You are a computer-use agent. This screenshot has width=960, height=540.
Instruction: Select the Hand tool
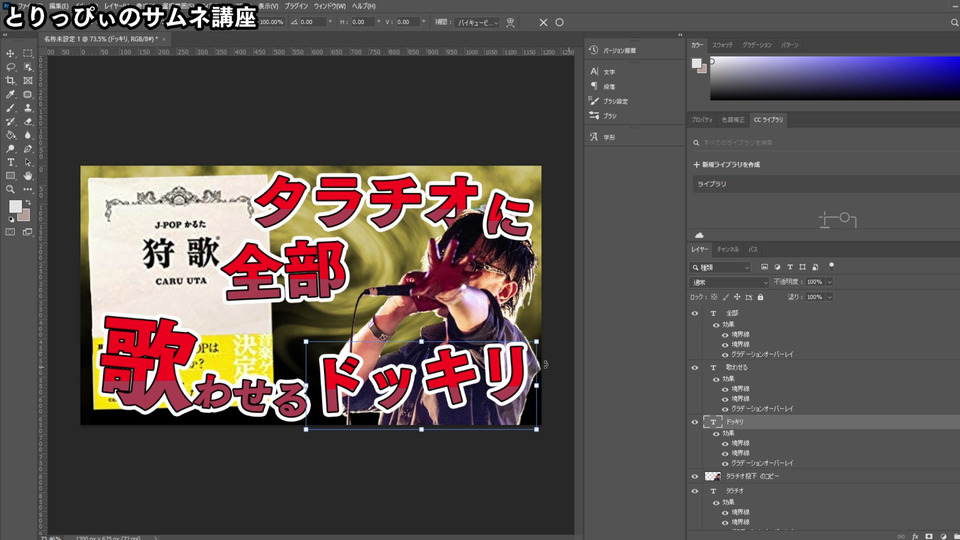click(28, 176)
